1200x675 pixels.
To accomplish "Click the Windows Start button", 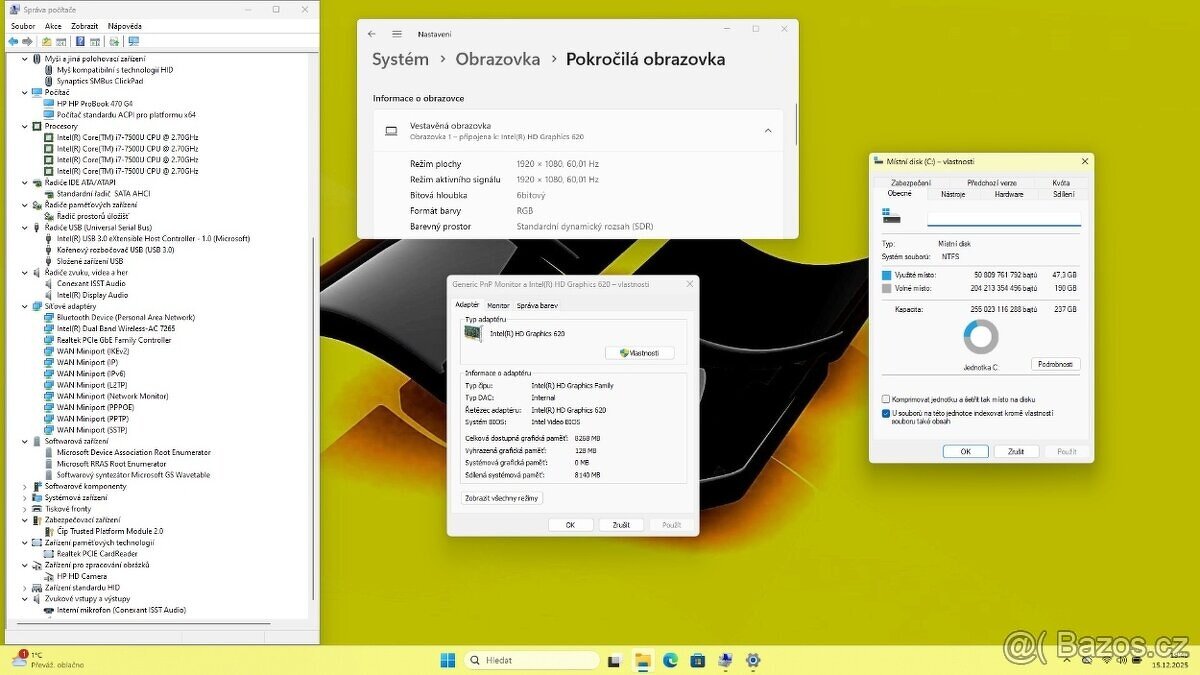I will click(x=447, y=660).
